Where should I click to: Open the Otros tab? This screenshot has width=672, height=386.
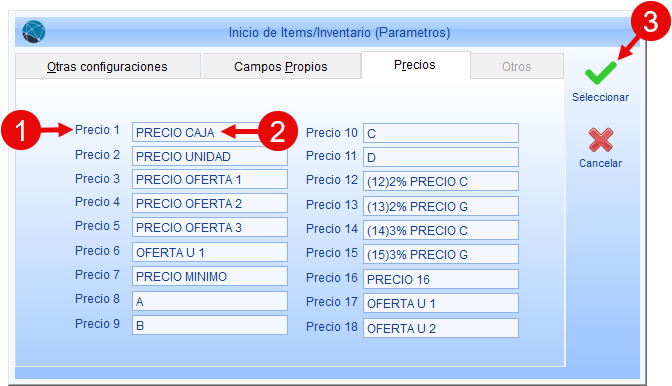tap(517, 66)
